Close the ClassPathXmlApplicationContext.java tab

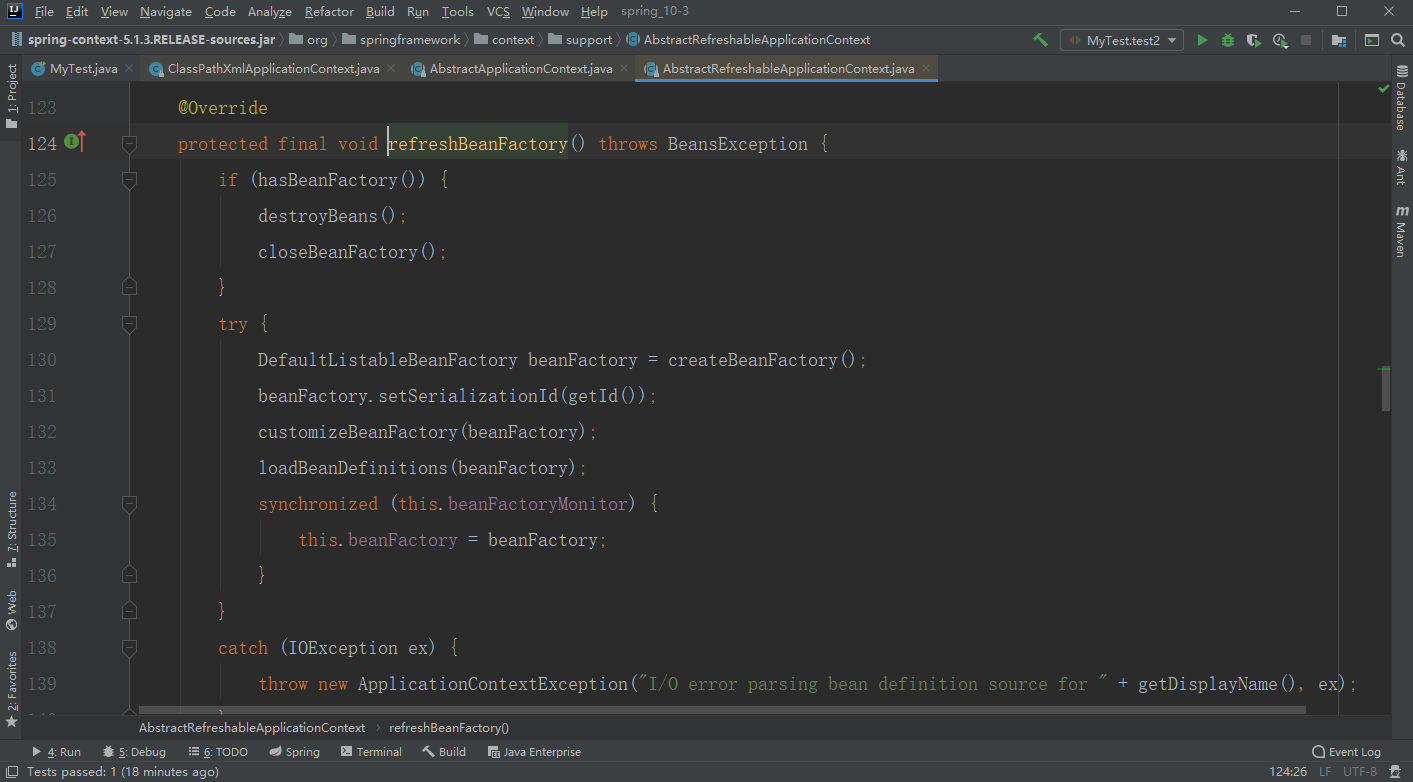coord(391,68)
